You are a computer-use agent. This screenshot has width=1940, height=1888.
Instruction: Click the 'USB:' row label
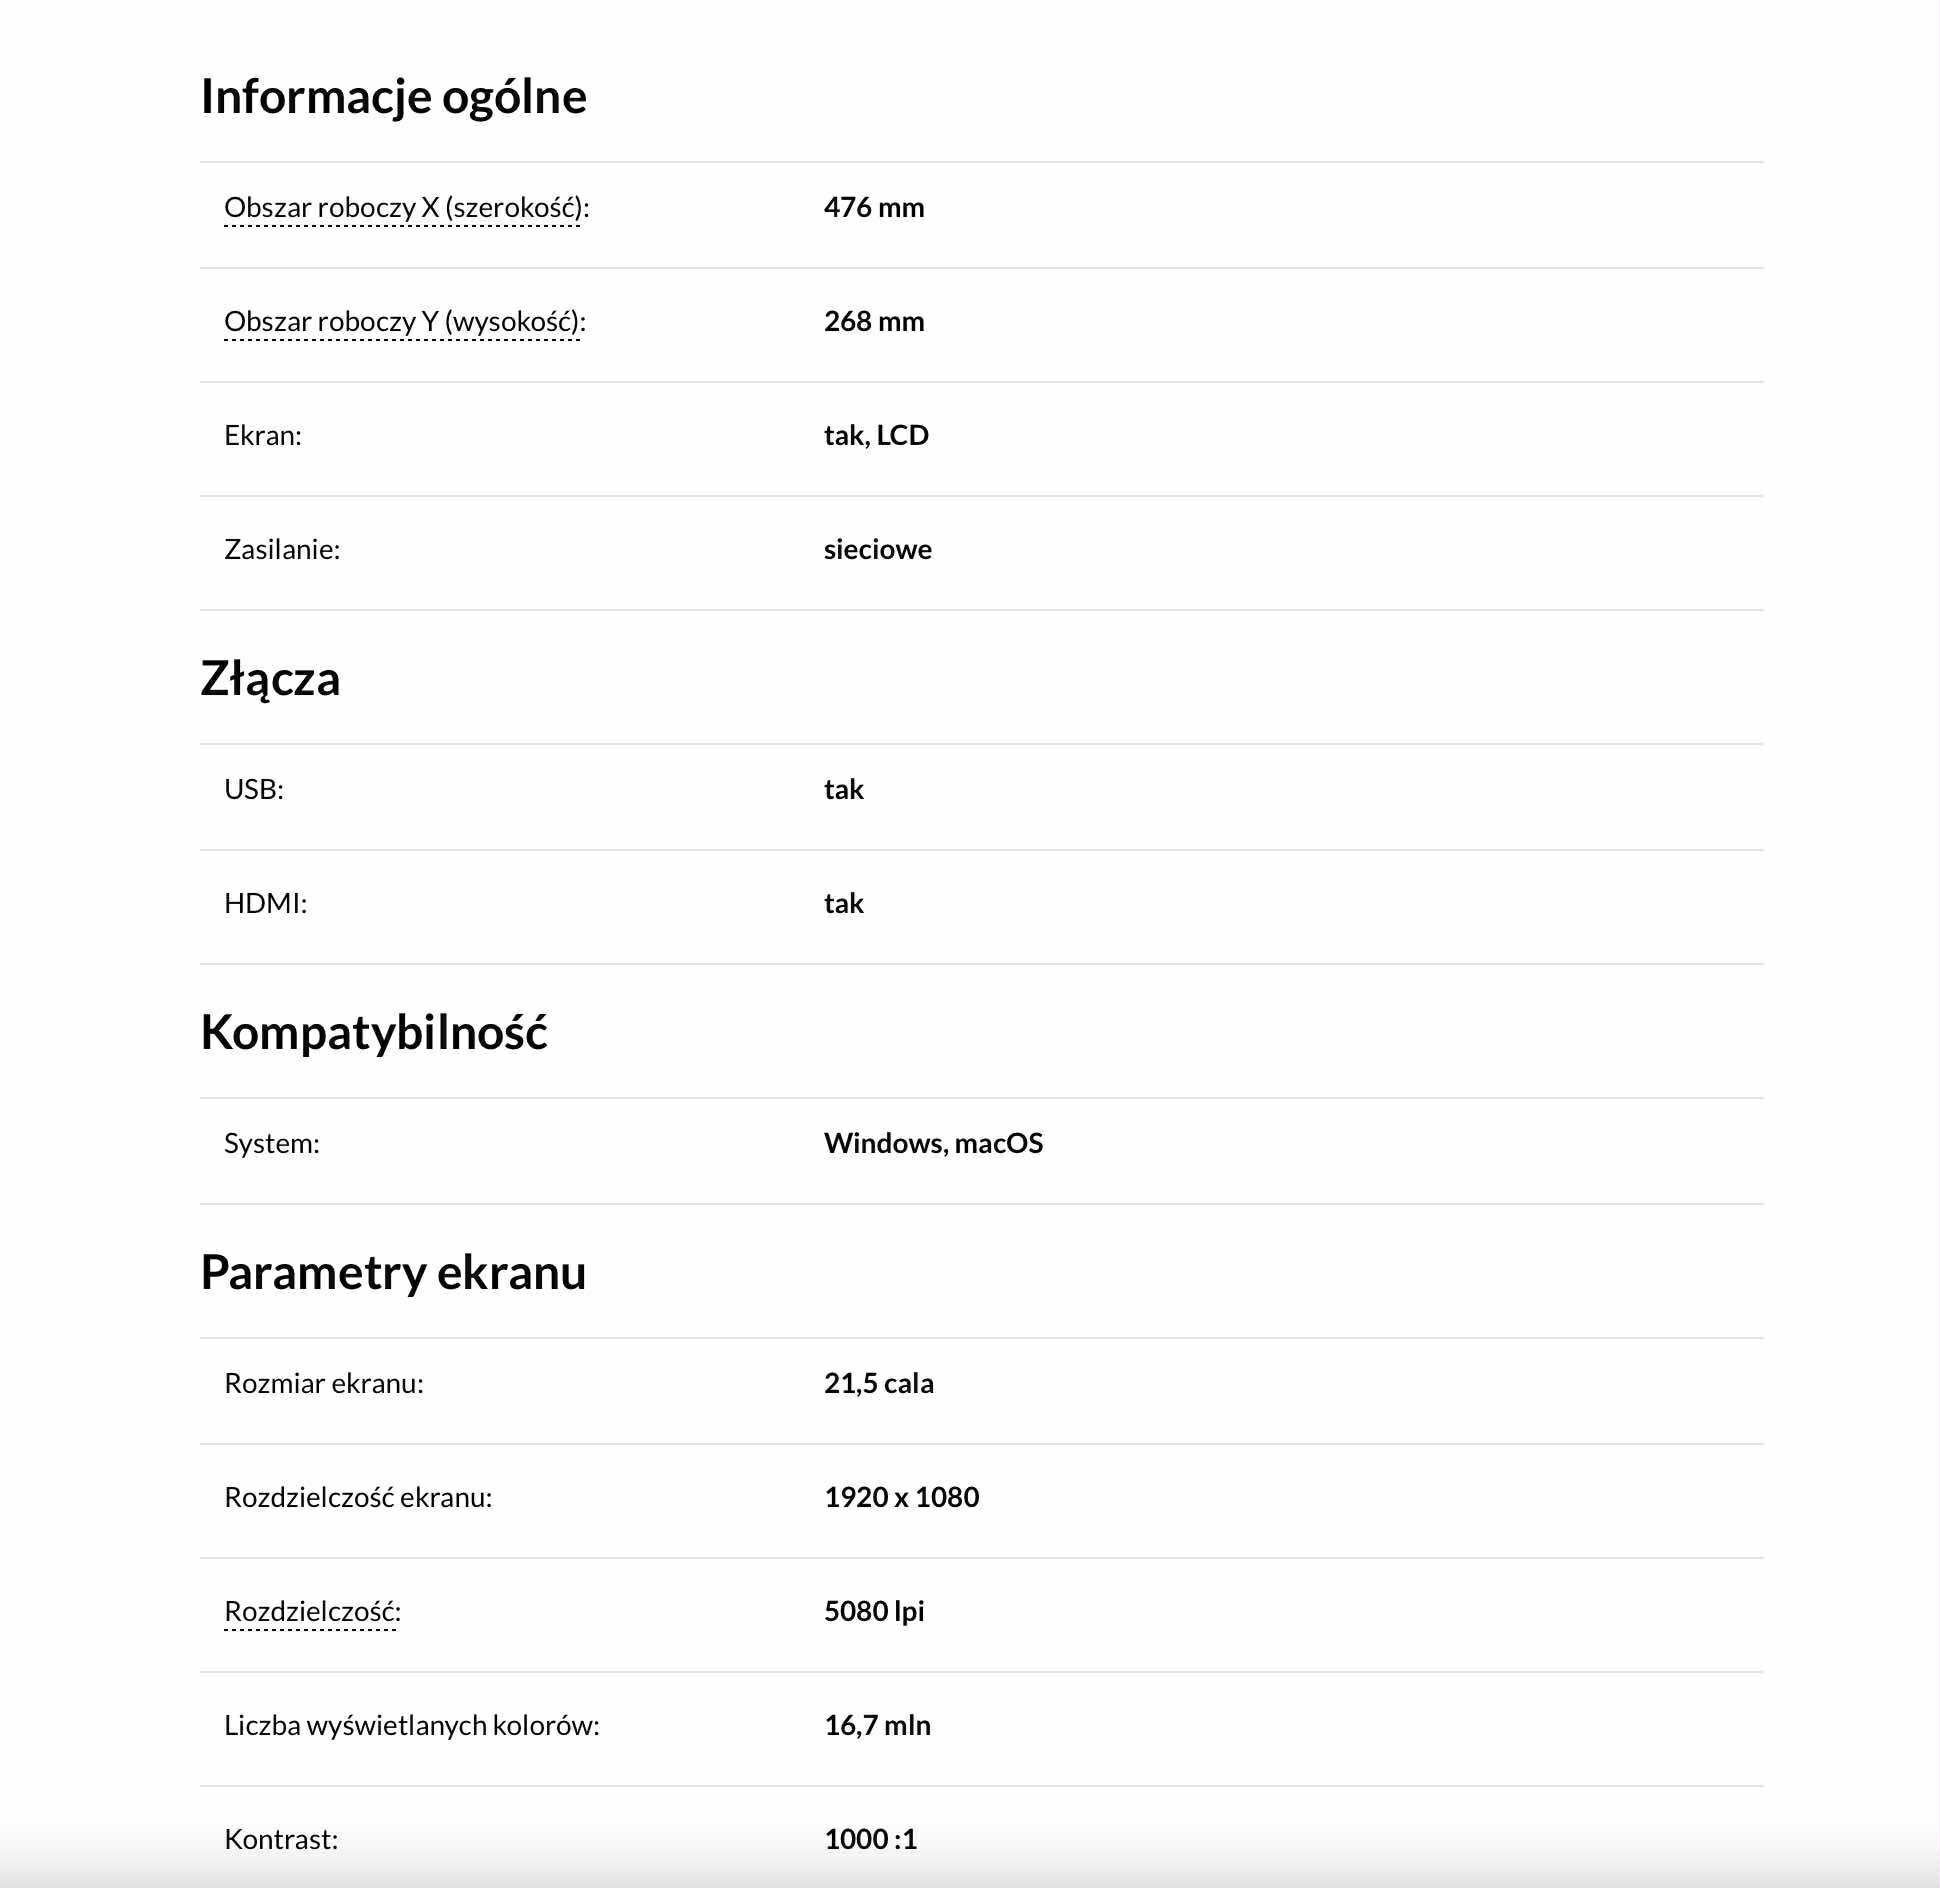254,790
